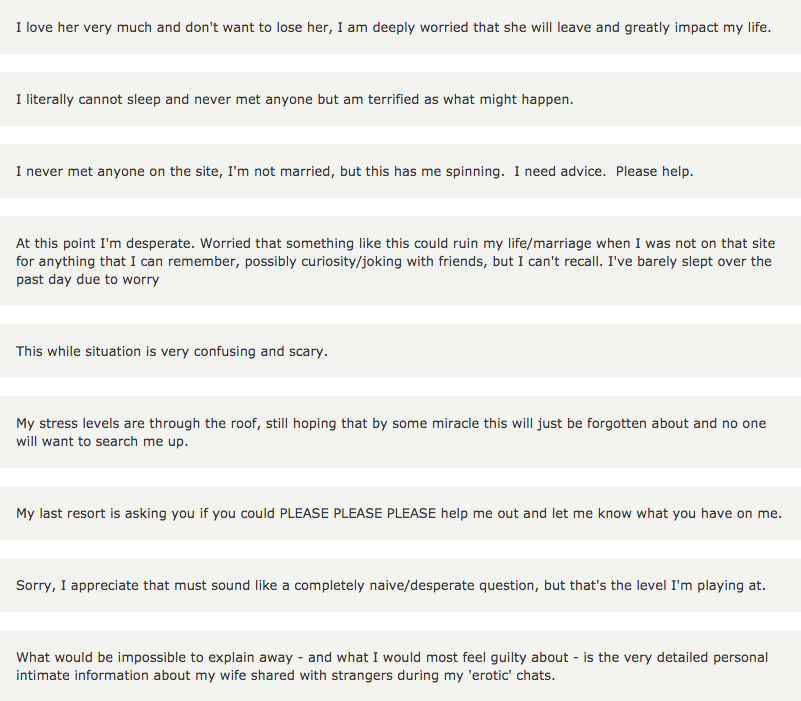The height and width of the screenshot is (701, 801).
Task: Select the message 'What would be impossible to explain away'
Action: (400, 666)
